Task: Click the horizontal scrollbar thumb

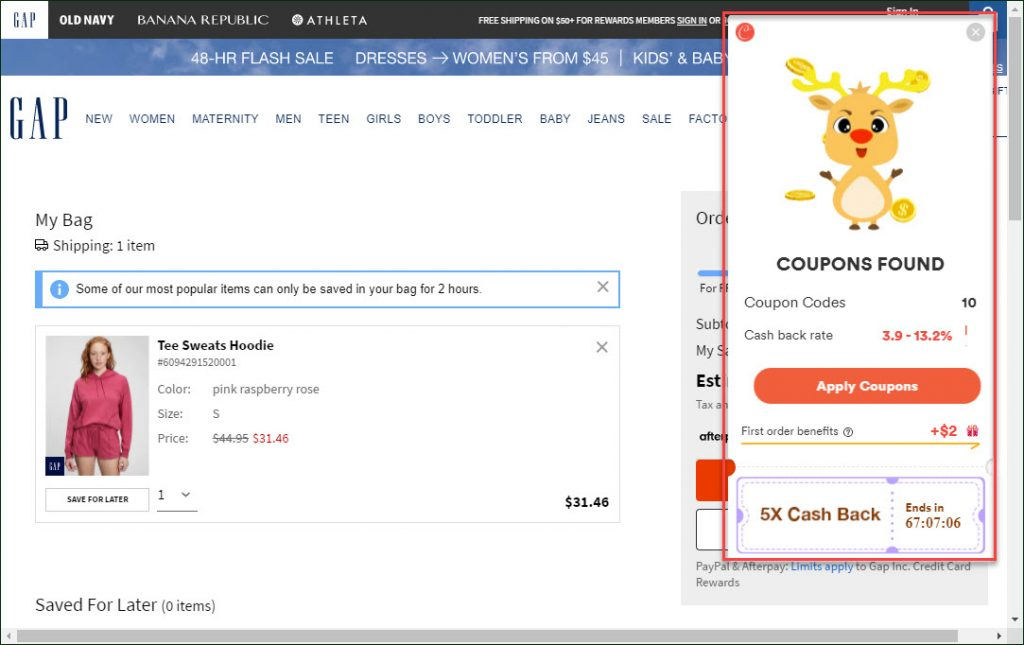Action: (487, 636)
